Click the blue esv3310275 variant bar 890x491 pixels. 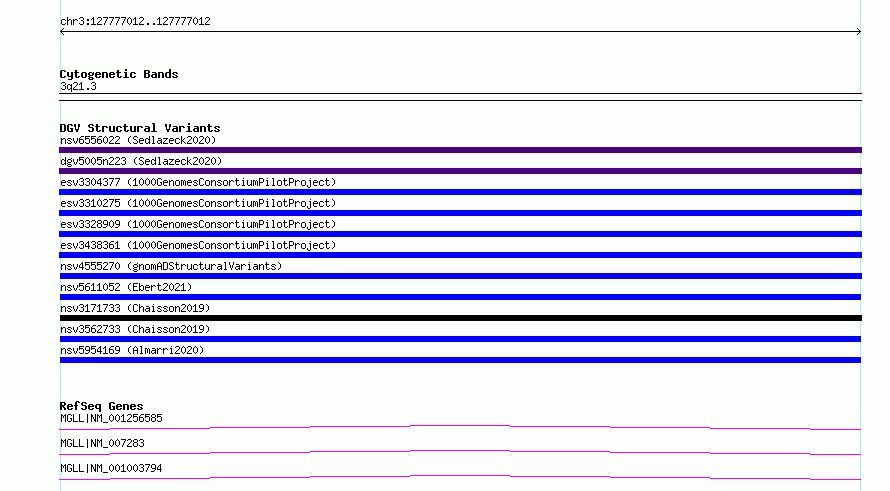point(460,213)
